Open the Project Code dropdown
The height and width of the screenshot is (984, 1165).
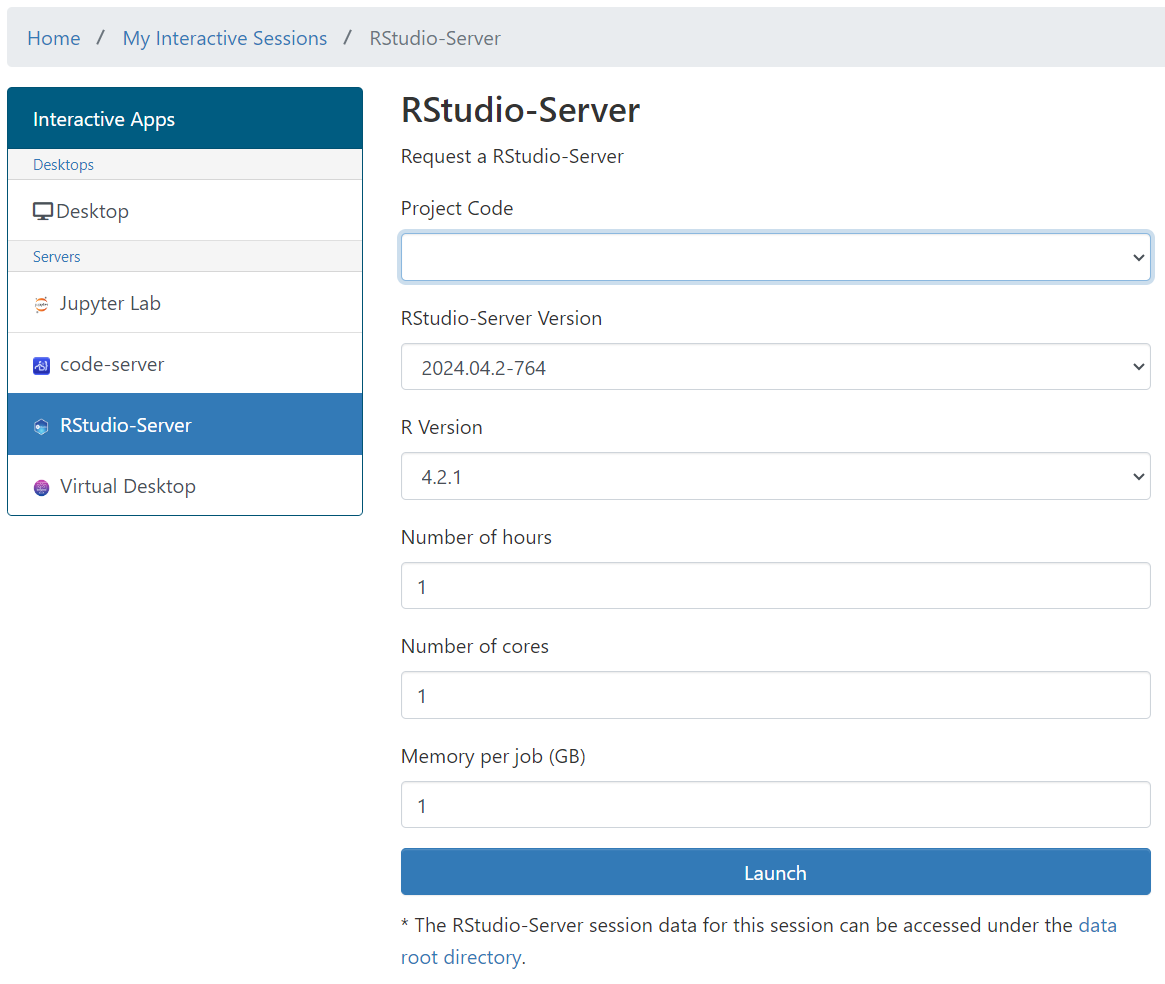[x=775, y=258]
